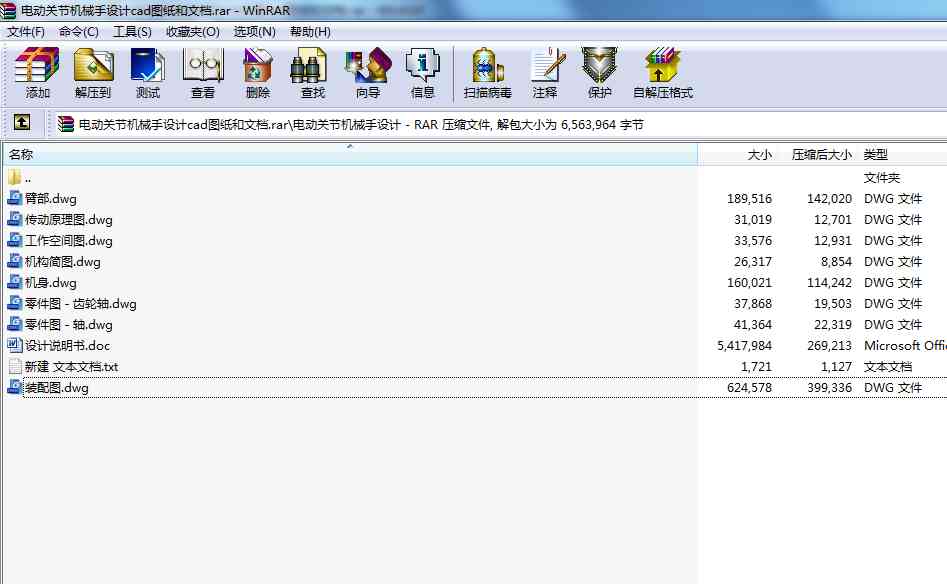Image resolution: width=947 pixels, height=584 pixels.
Task: Click size value 1,721
Action: pos(756,367)
